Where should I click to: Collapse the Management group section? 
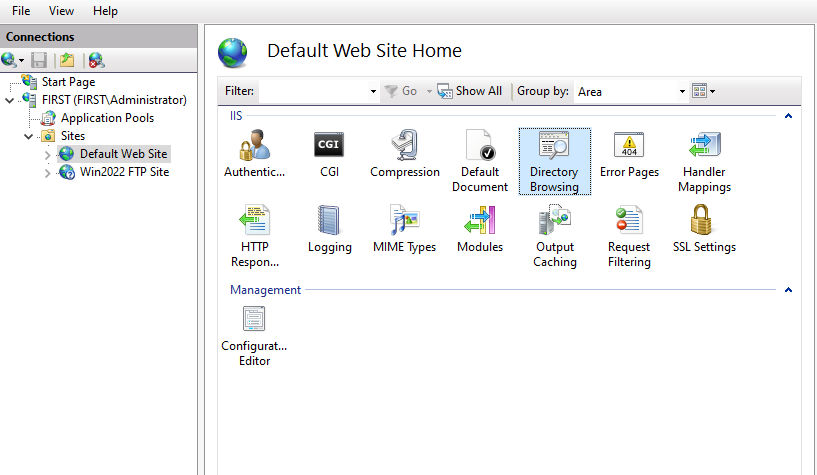pyautogui.click(x=788, y=290)
